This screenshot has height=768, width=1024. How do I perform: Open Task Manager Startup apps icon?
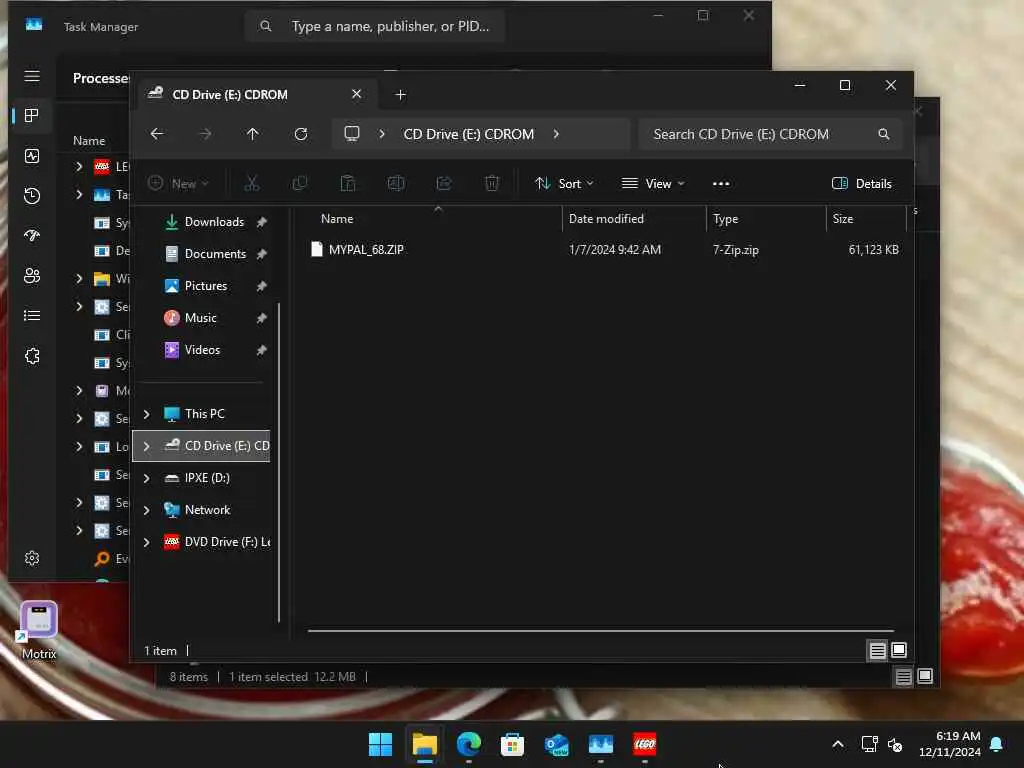point(32,236)
